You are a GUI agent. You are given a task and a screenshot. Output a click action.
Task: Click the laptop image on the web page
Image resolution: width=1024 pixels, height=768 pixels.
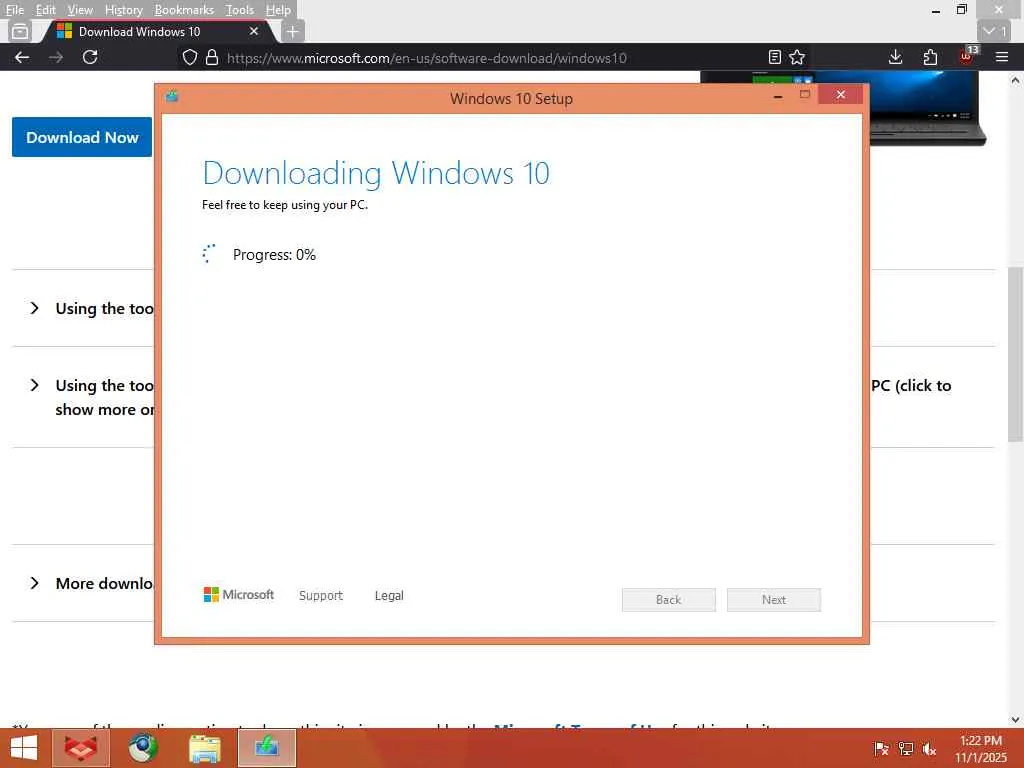point(927,108)
